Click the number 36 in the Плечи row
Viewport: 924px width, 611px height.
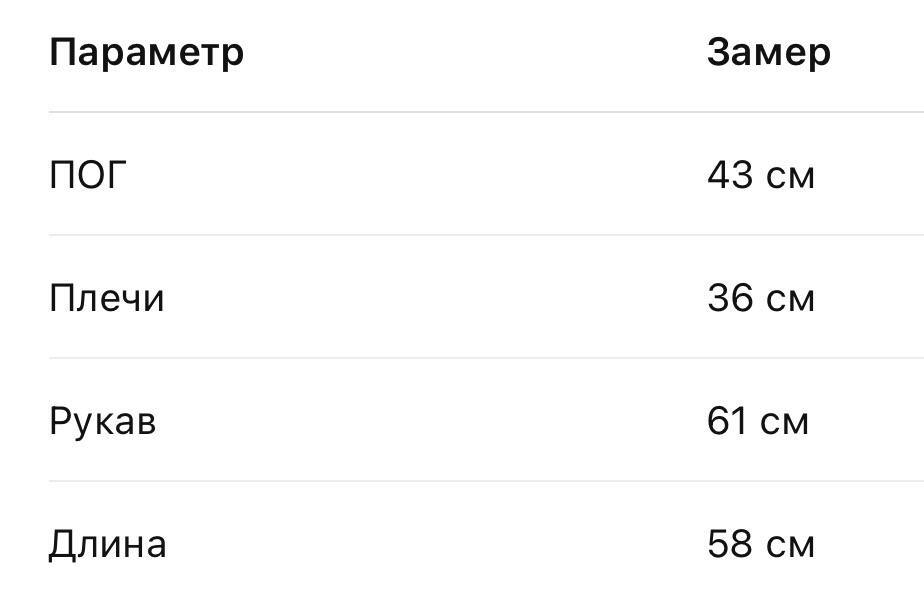click(x=730, y=298)
